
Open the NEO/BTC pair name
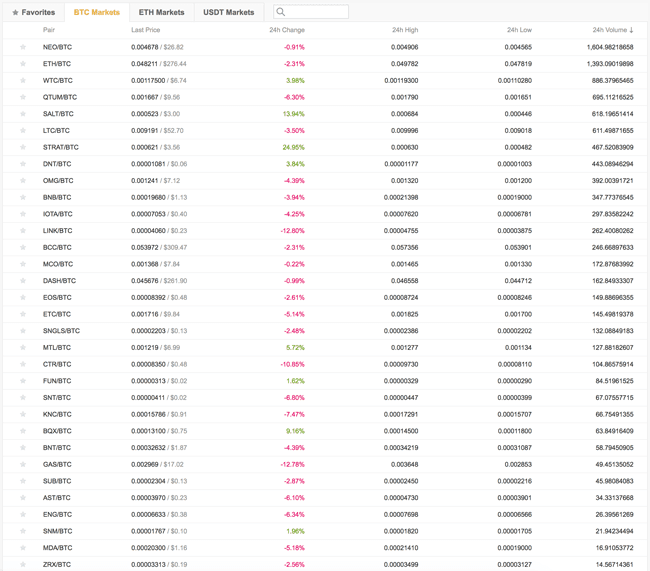[57, 47]
